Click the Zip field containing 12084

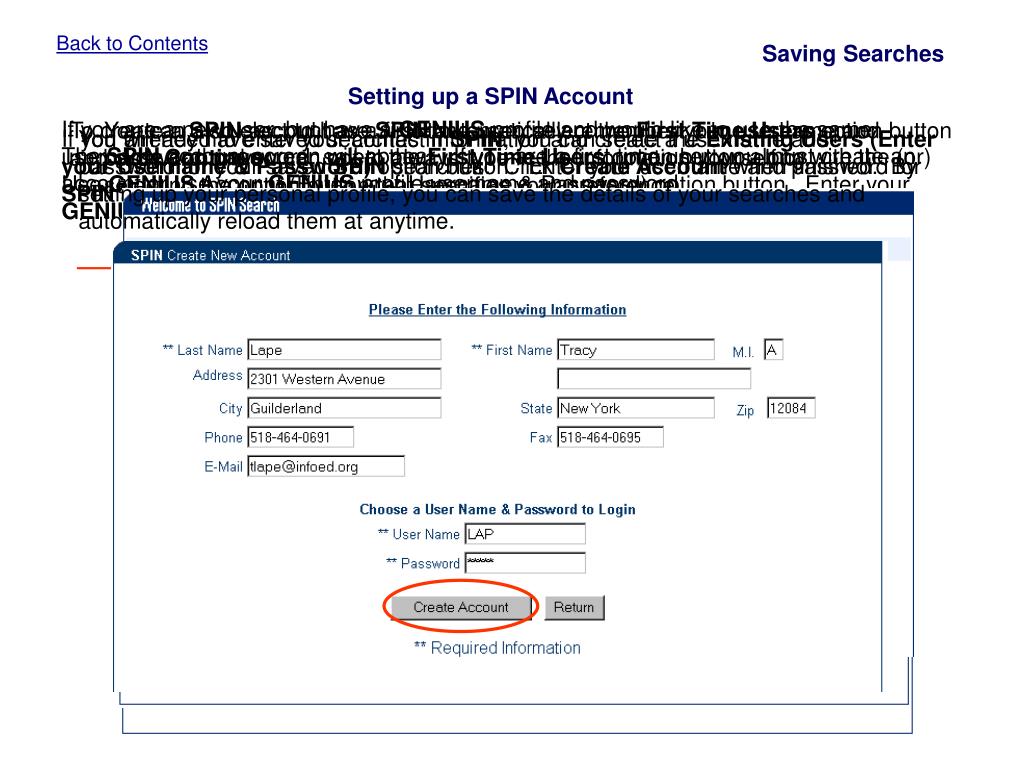coord(790,408)
